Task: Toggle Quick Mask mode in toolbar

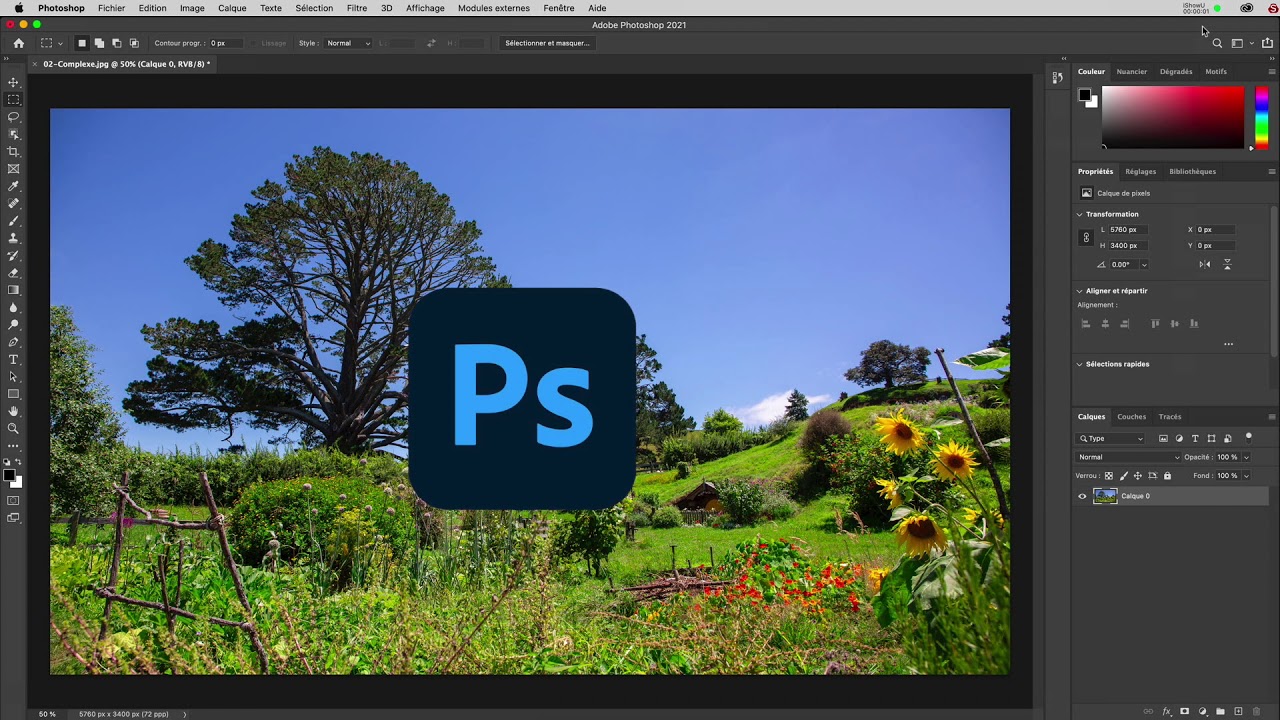Action: 14,500
